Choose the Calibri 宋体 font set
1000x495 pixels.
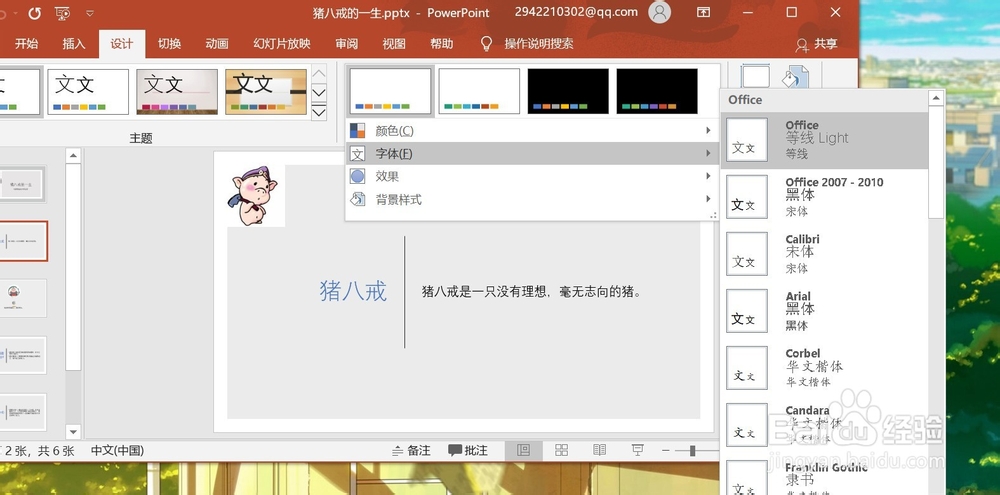[x=825, y=254]
